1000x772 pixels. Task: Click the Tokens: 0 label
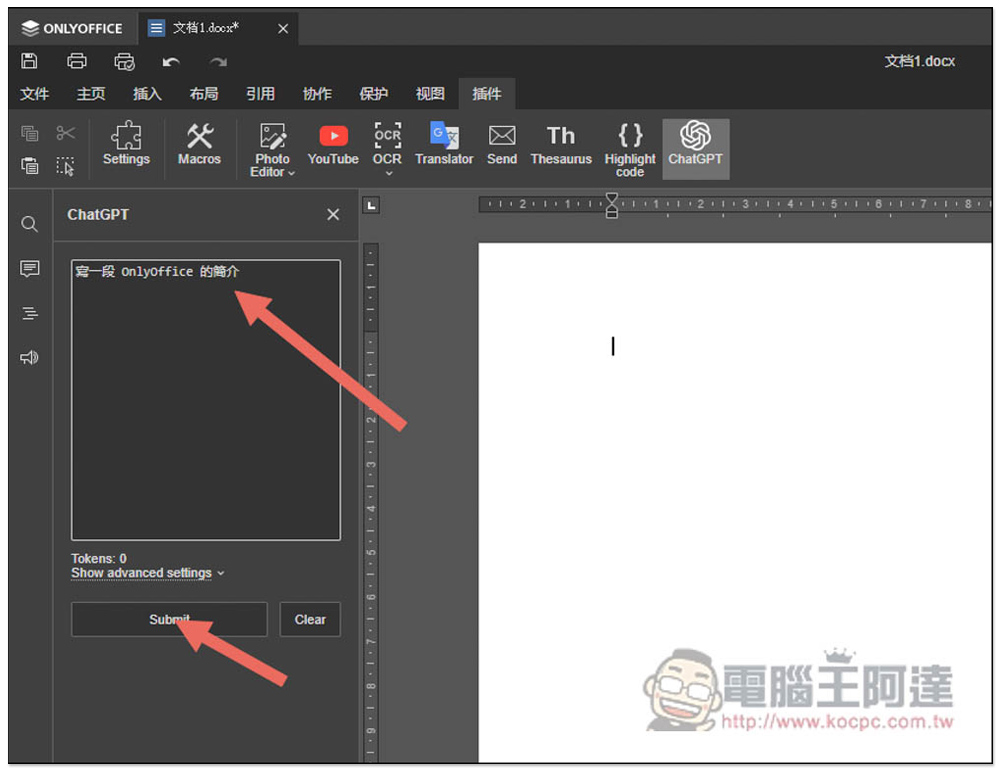99,559
